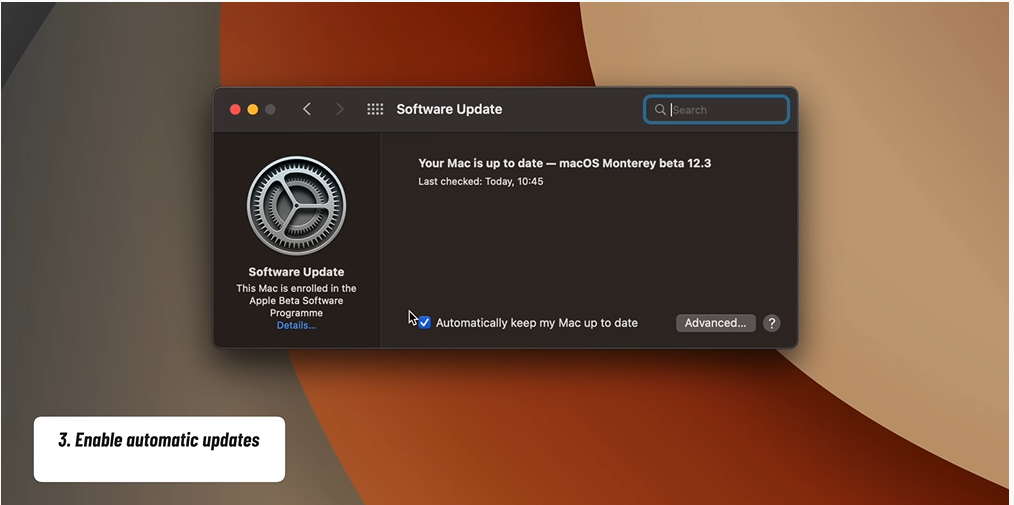This screenshot has height=505, width=1014.
Task: Go forward with the right chevron
Action: (x=340, y=109)
